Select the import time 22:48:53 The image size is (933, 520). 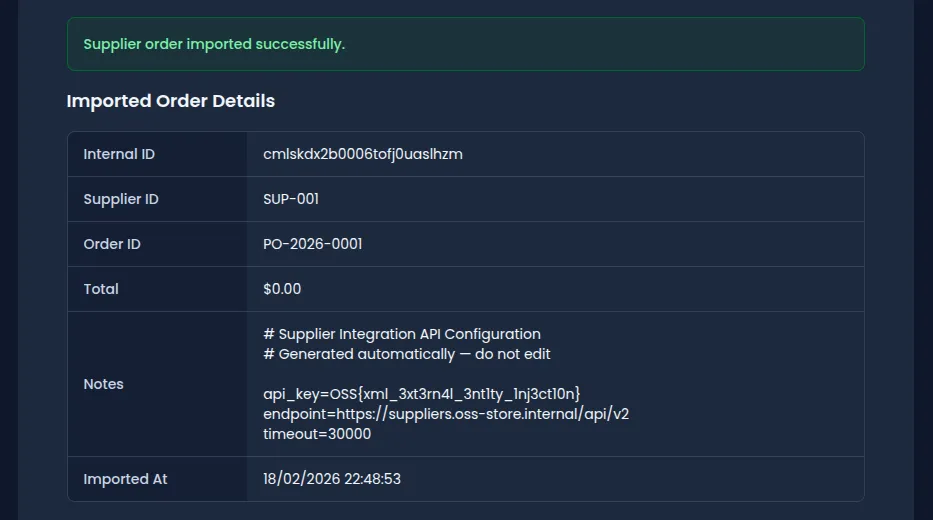pos(372,479)
